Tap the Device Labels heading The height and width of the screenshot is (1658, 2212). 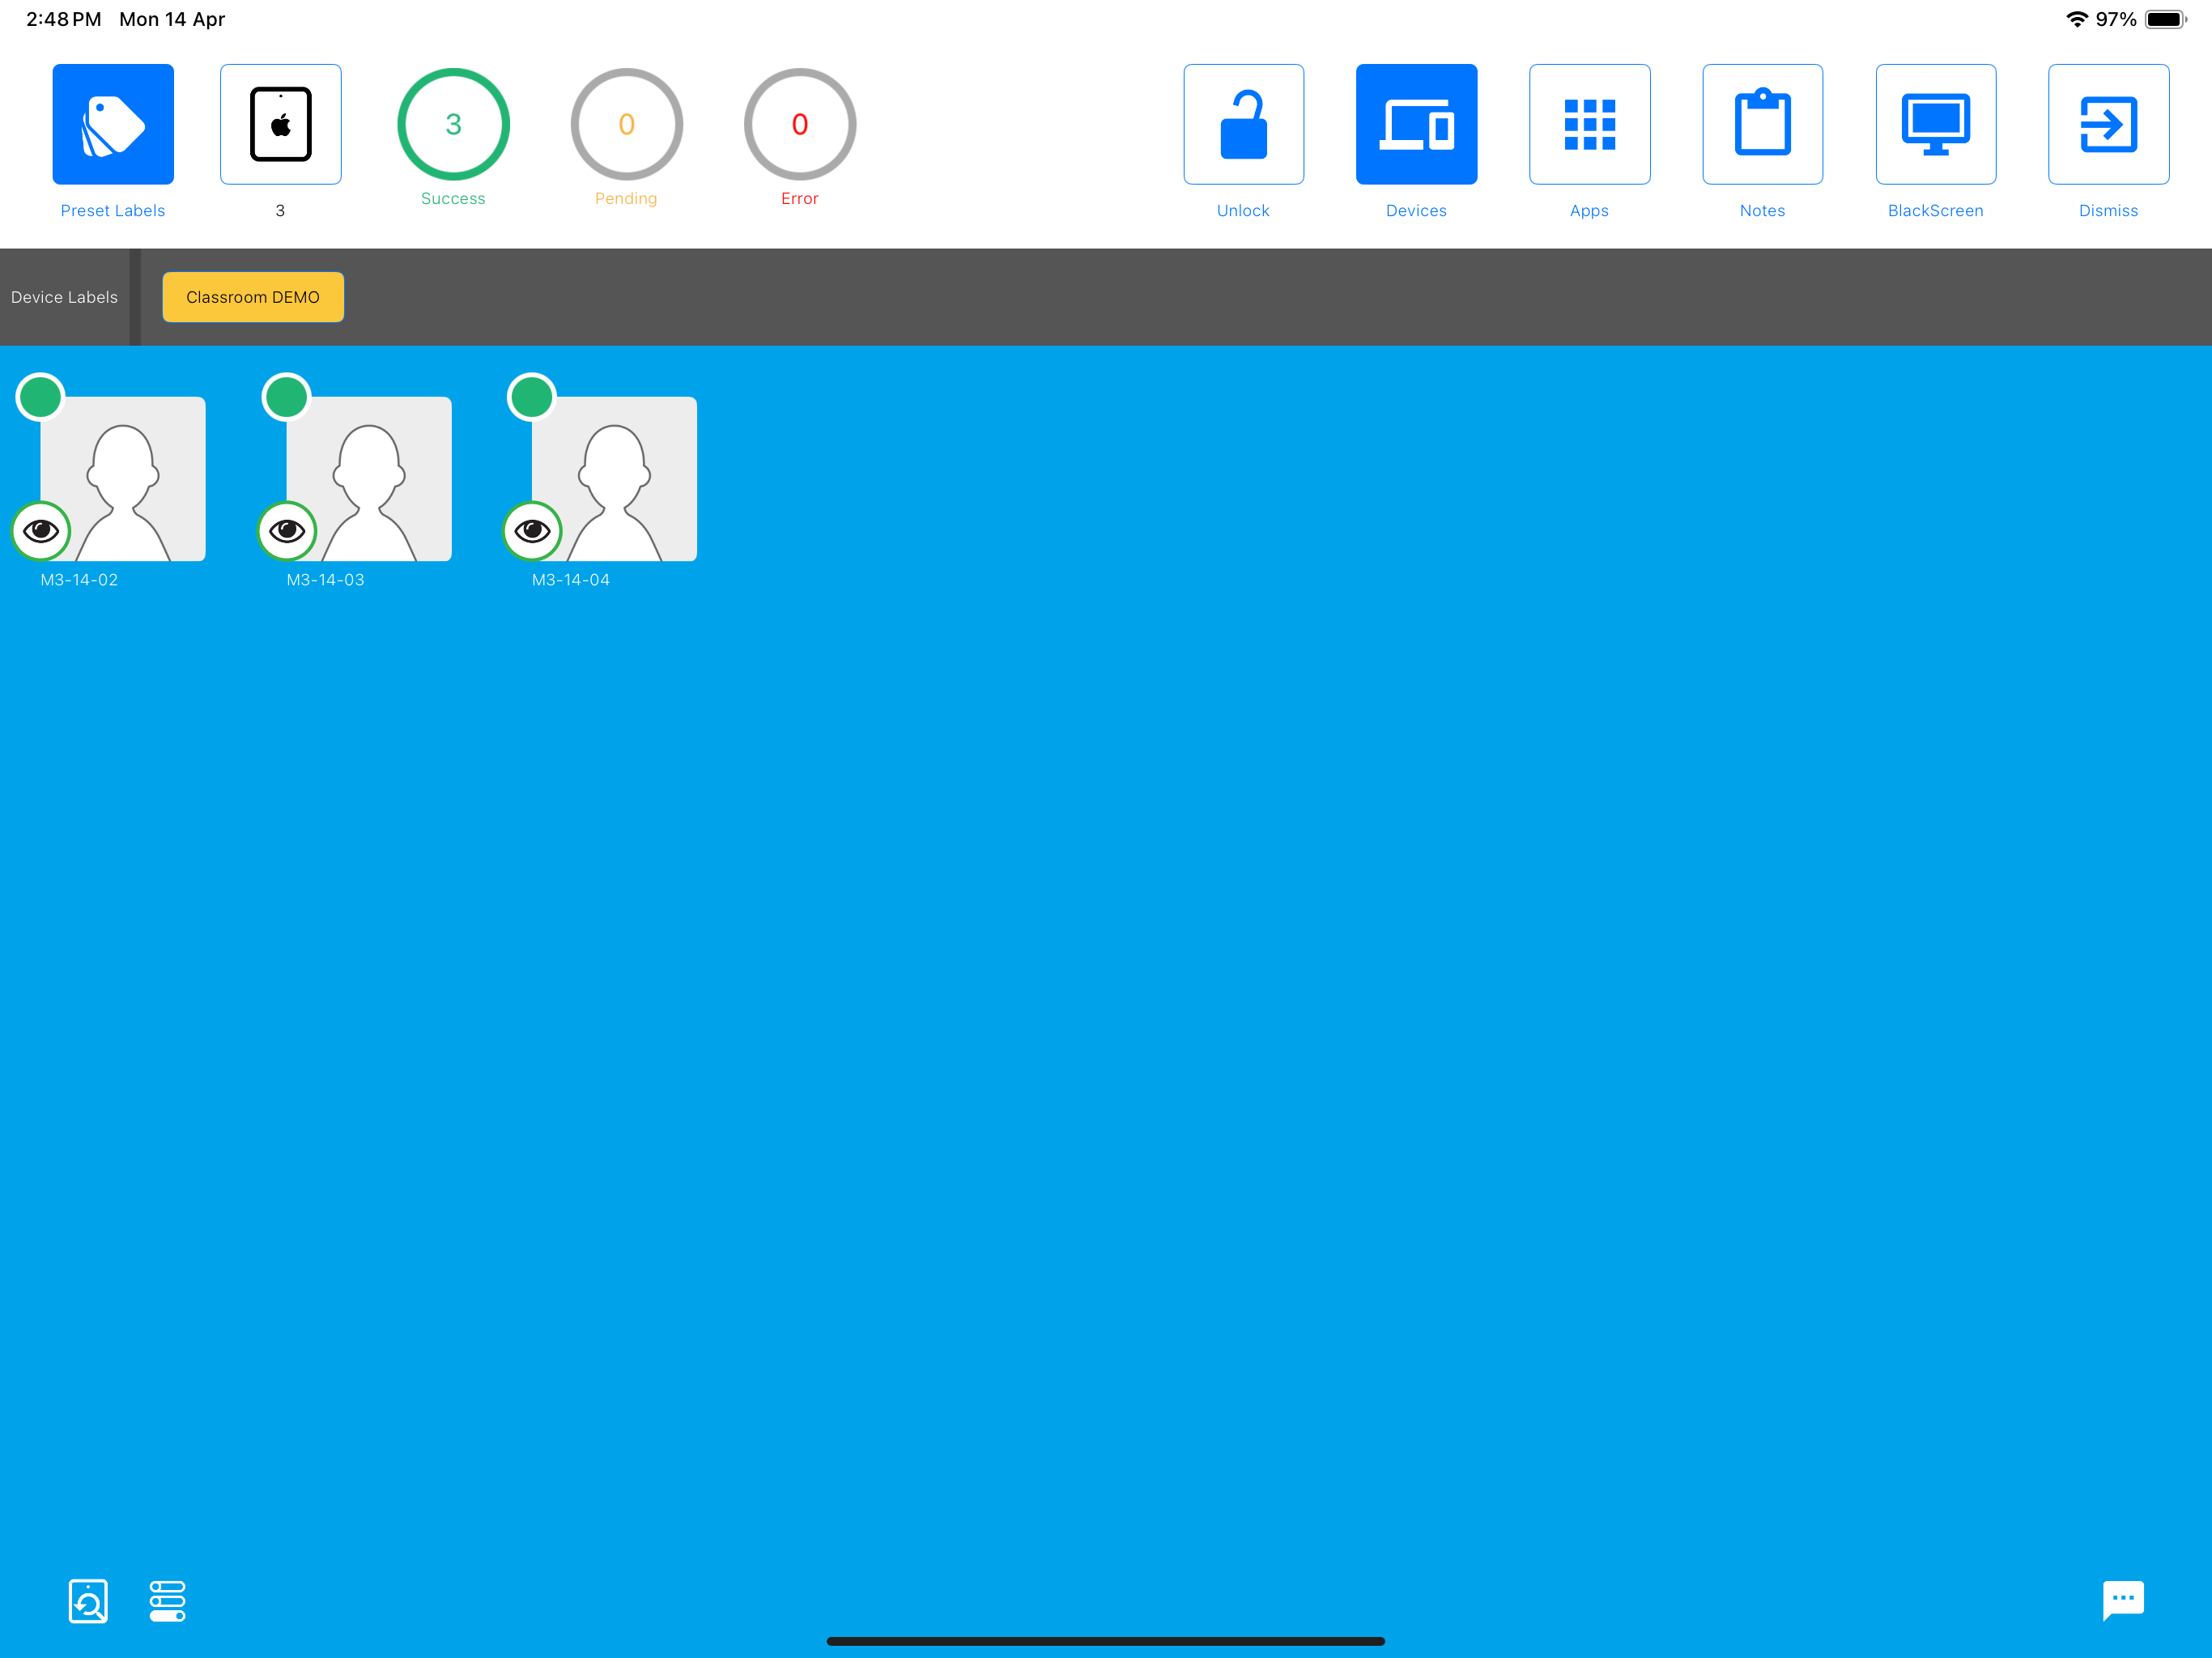pos(64,297)
